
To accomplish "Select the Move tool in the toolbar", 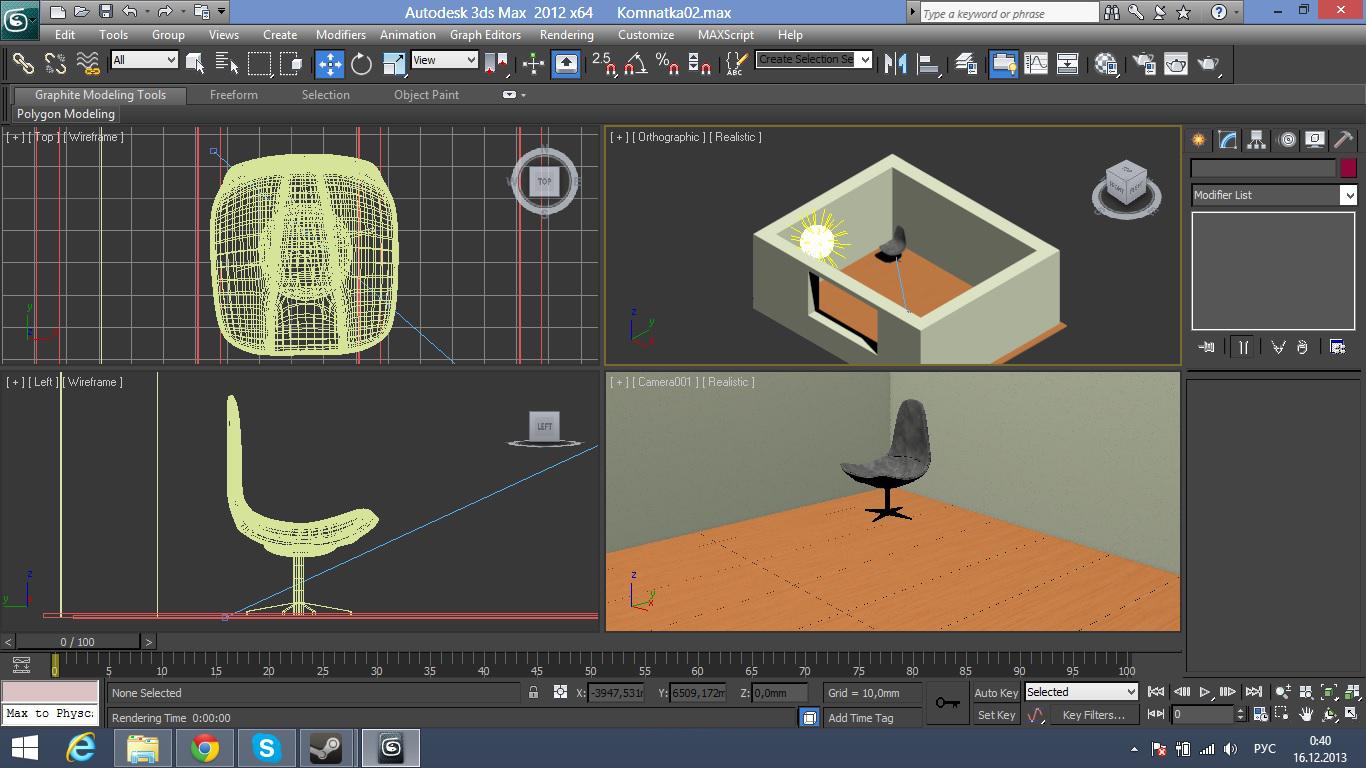I will pyautogui.click(x=329, y=64).
